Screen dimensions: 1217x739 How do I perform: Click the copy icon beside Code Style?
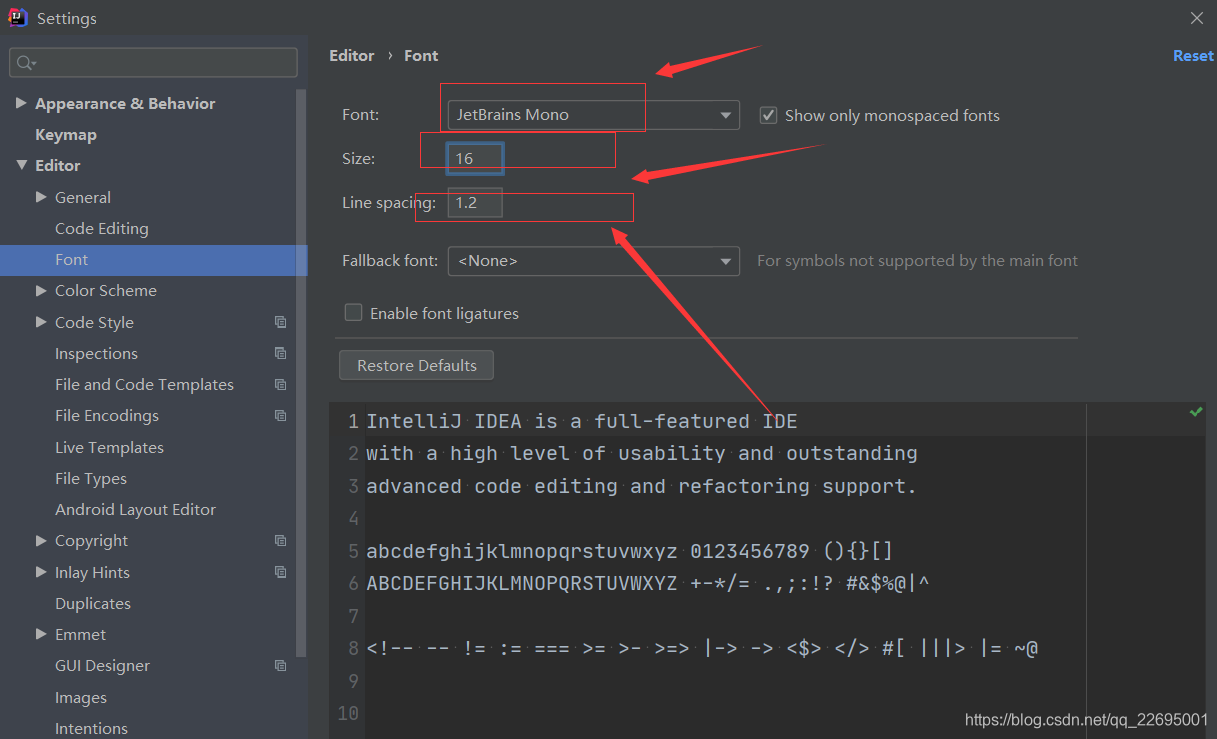(x=280, y=322)
